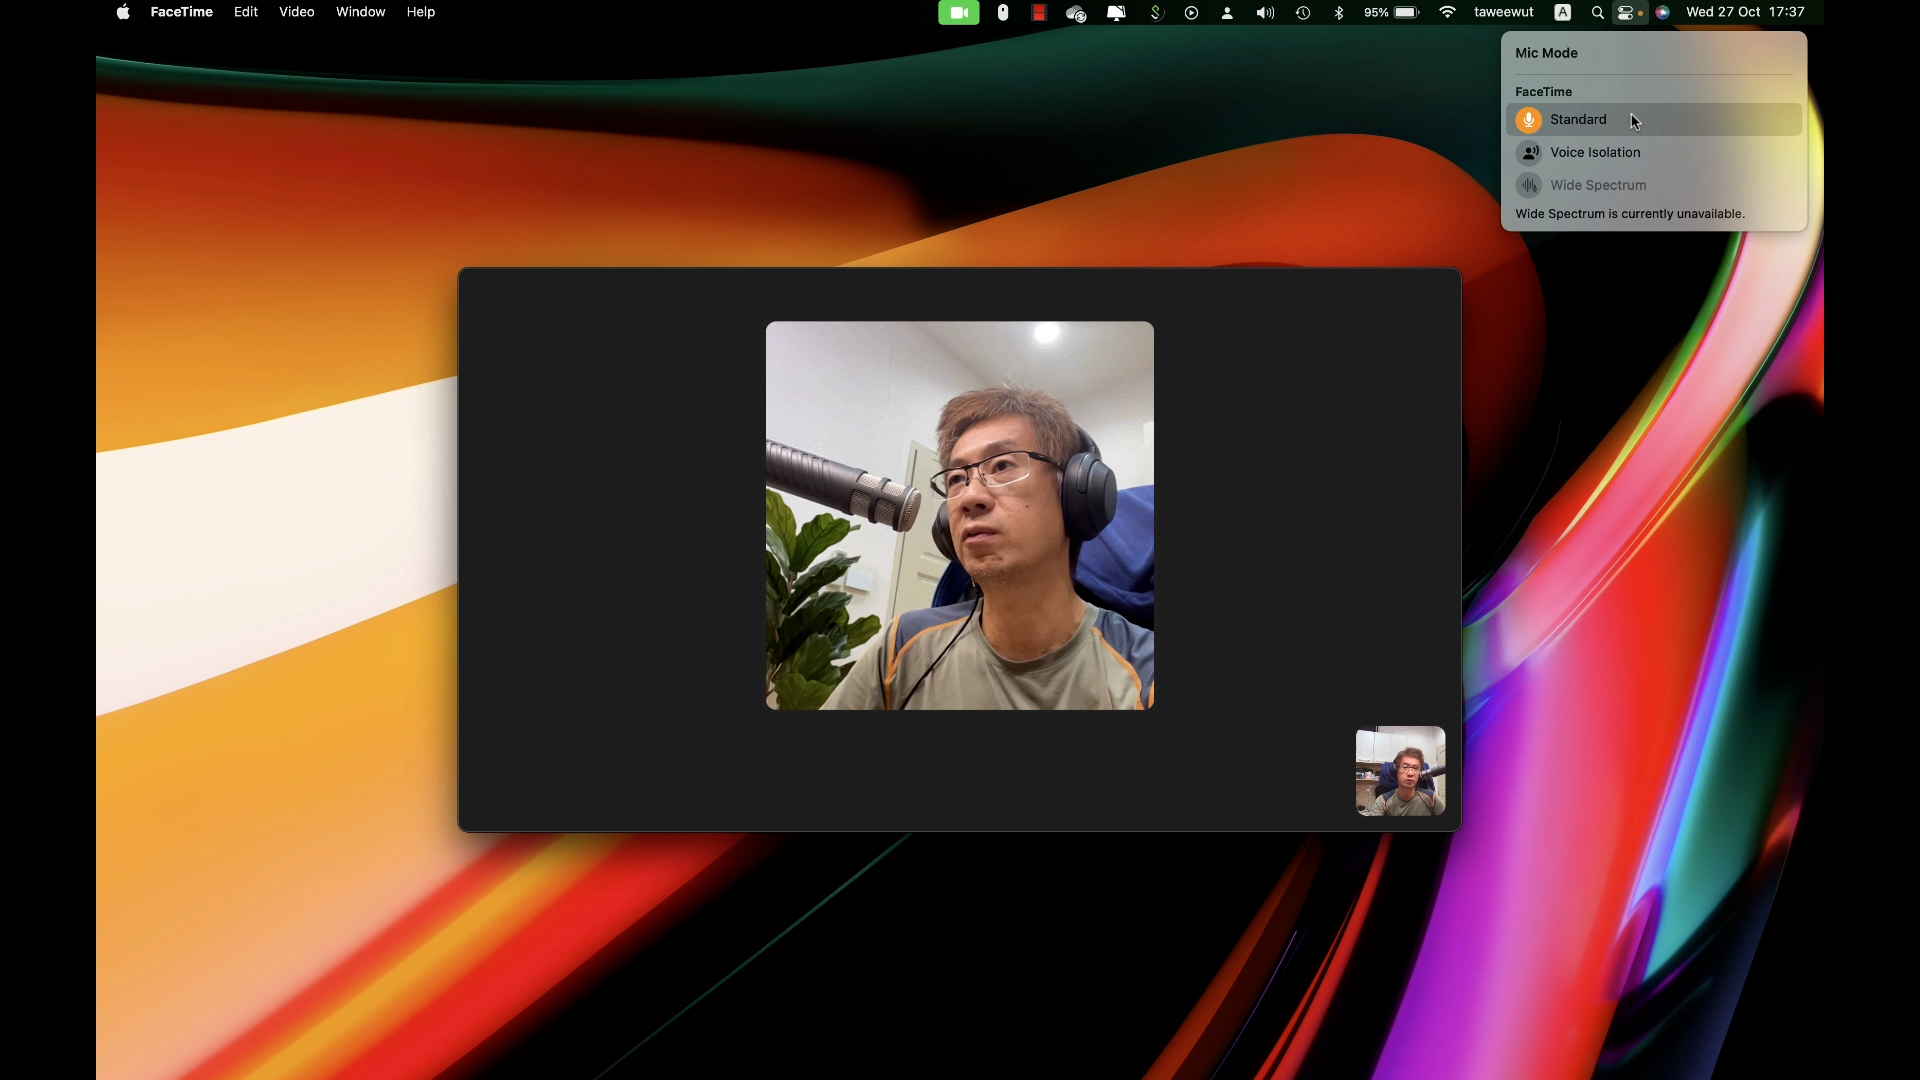This screenshot has height=1080, width=1920.
Task: Click the Time Machine clock icon
Action: pos(1303,13)
